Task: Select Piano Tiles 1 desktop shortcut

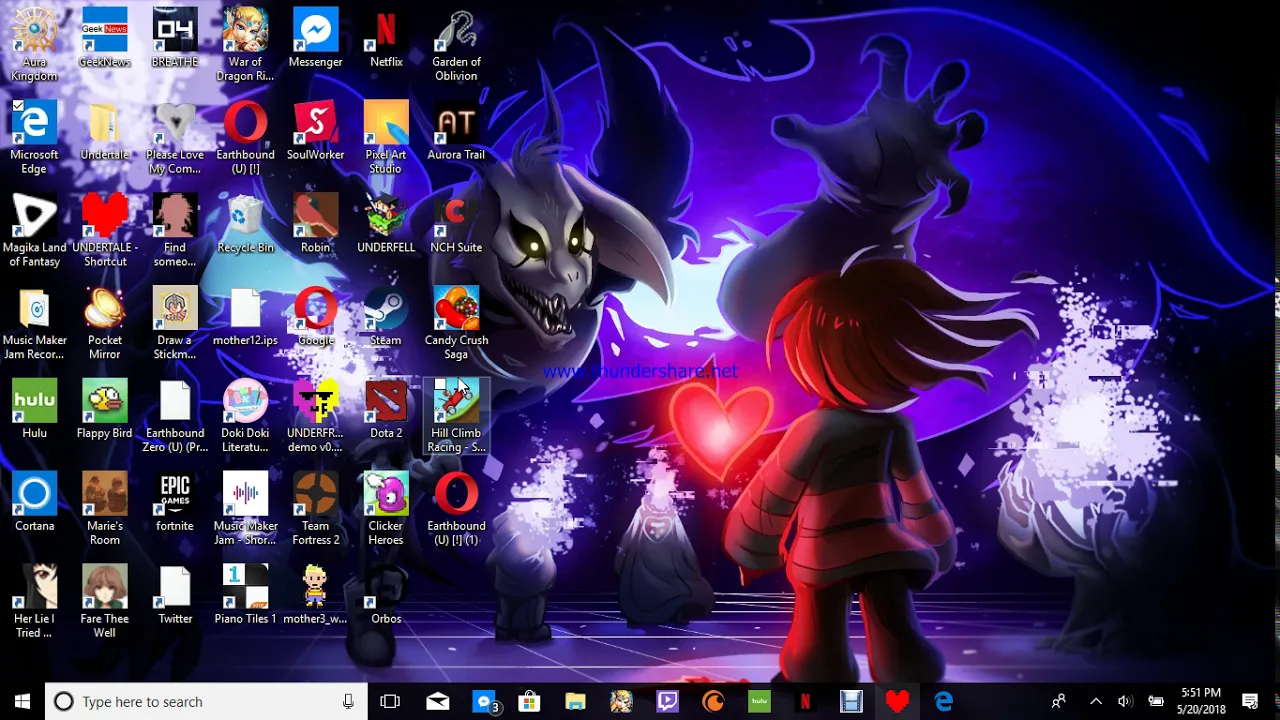Action: [x=245, y=596]
